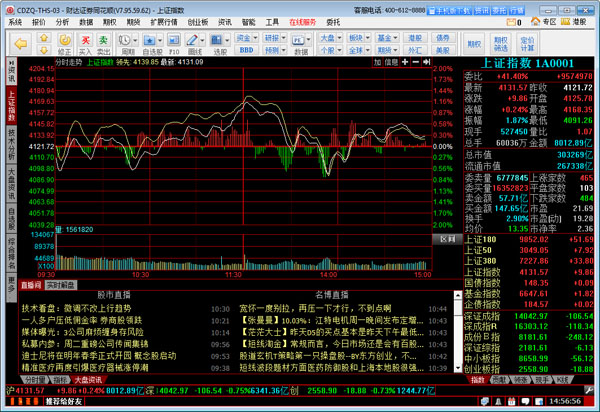The height and width of the screenshot is (412, 600).
Task: Click the 选股 stock picker icon
Action: (x=216, y=40)
